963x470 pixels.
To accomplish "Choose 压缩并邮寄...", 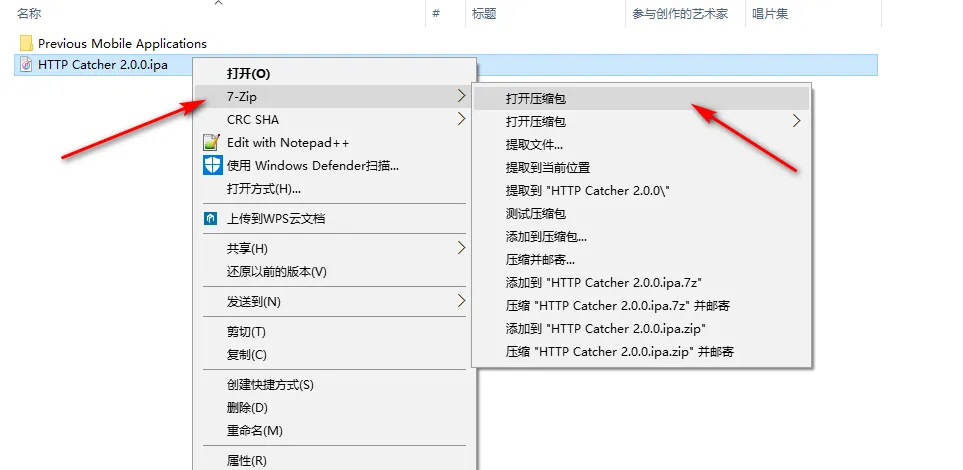I will pyautogui.click(x=642, y=259).
